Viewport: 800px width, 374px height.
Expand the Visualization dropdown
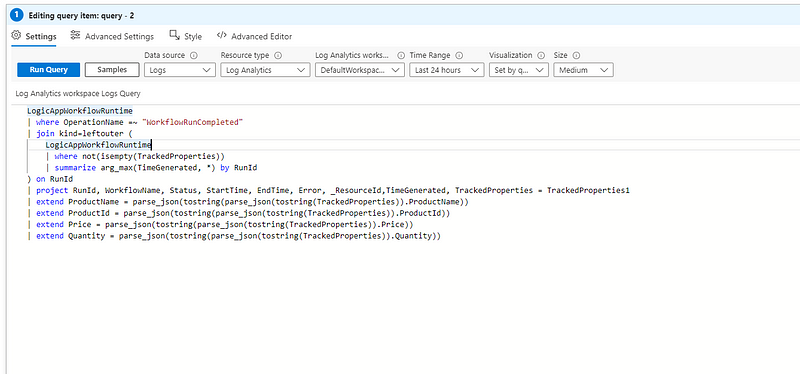pos(519,70)
